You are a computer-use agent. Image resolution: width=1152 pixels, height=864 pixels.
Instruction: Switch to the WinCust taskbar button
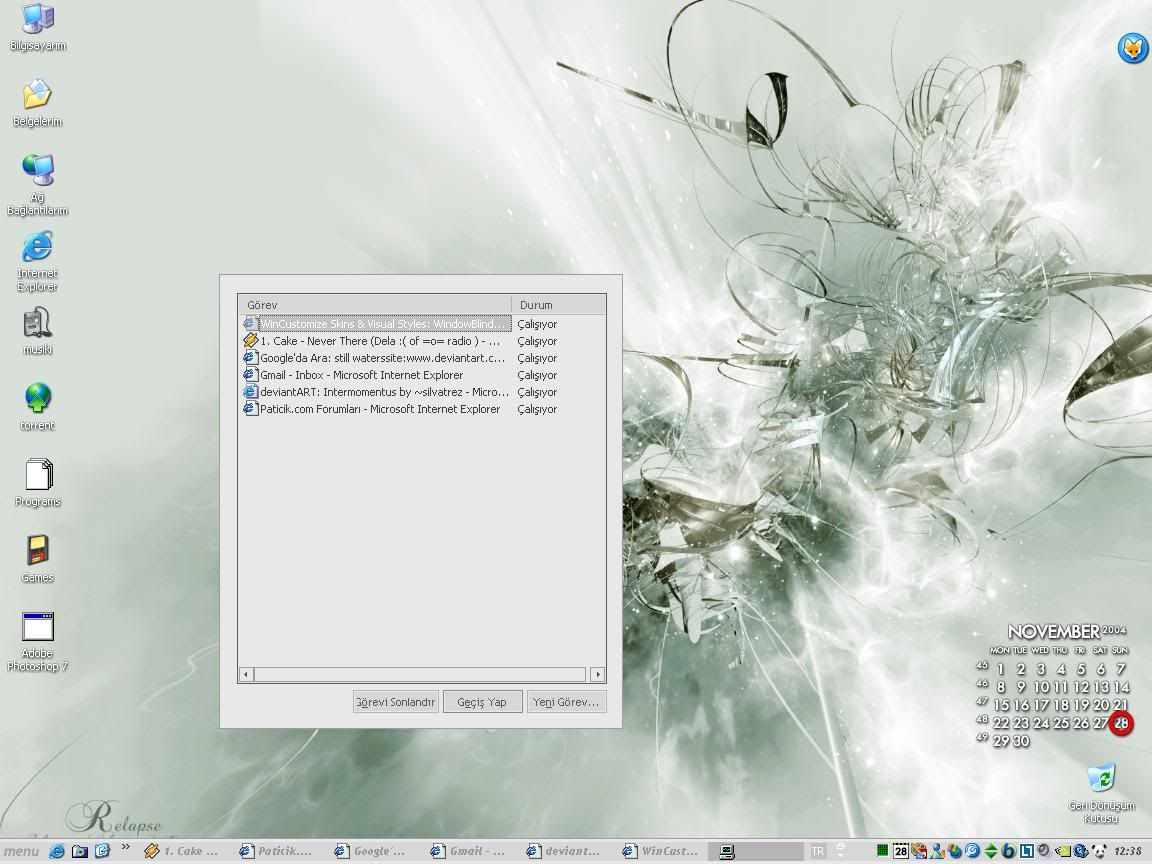tap(660, 851)
